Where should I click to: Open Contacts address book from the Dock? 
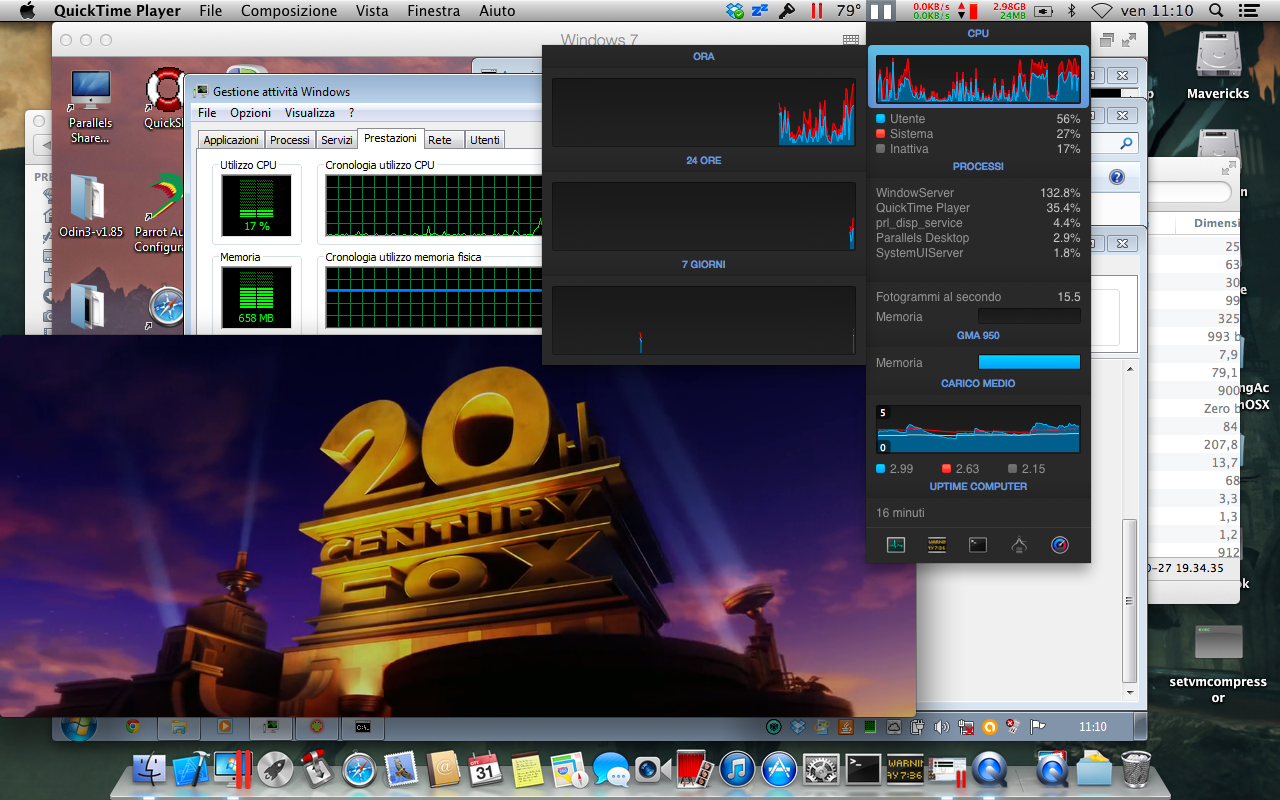443,768
